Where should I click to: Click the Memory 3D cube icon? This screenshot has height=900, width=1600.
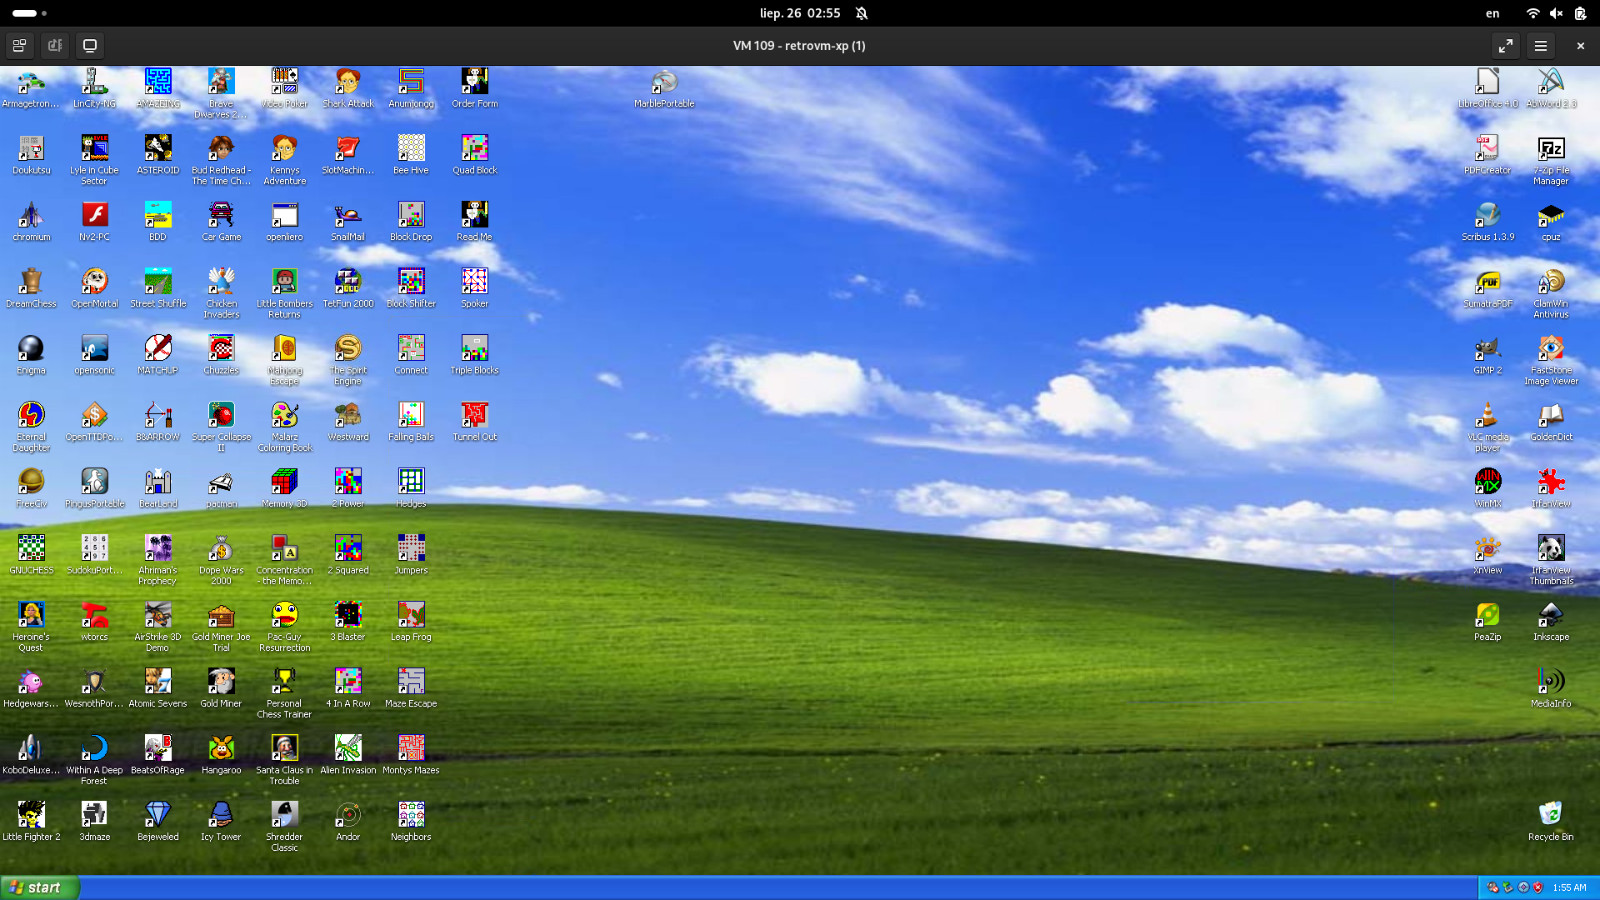tap(284, 482)
